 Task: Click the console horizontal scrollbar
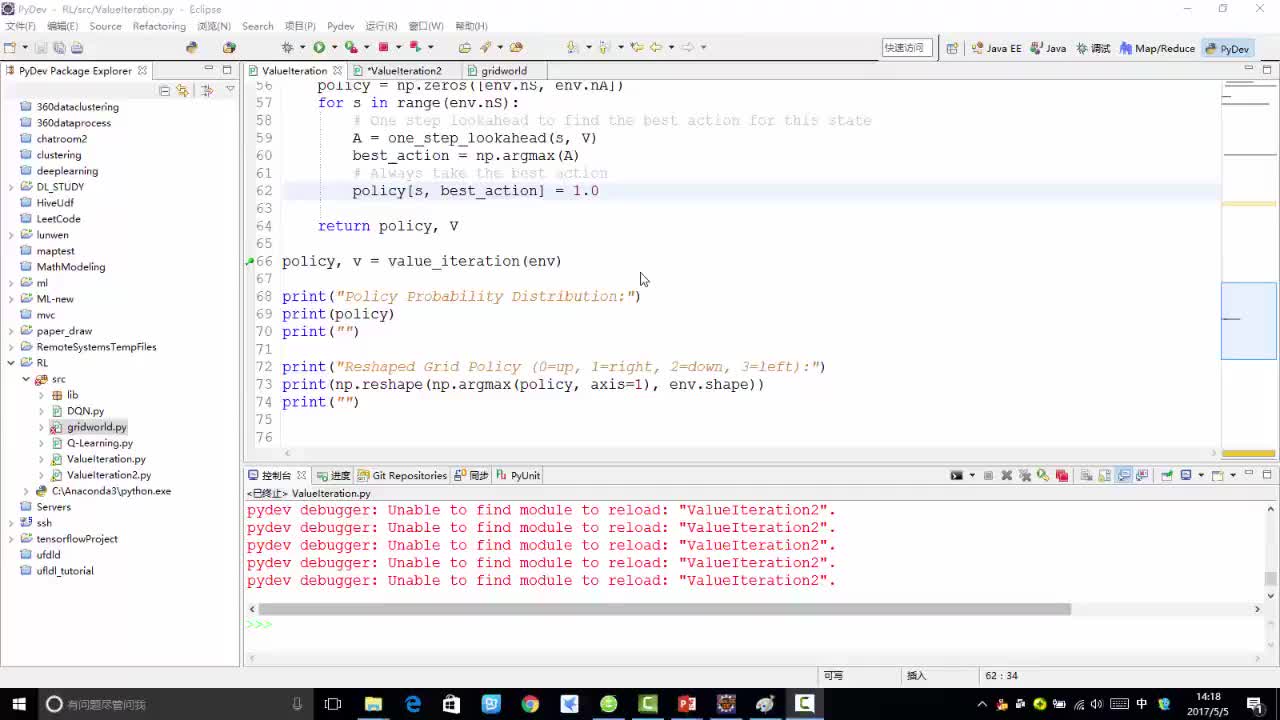tap(664, 609)
